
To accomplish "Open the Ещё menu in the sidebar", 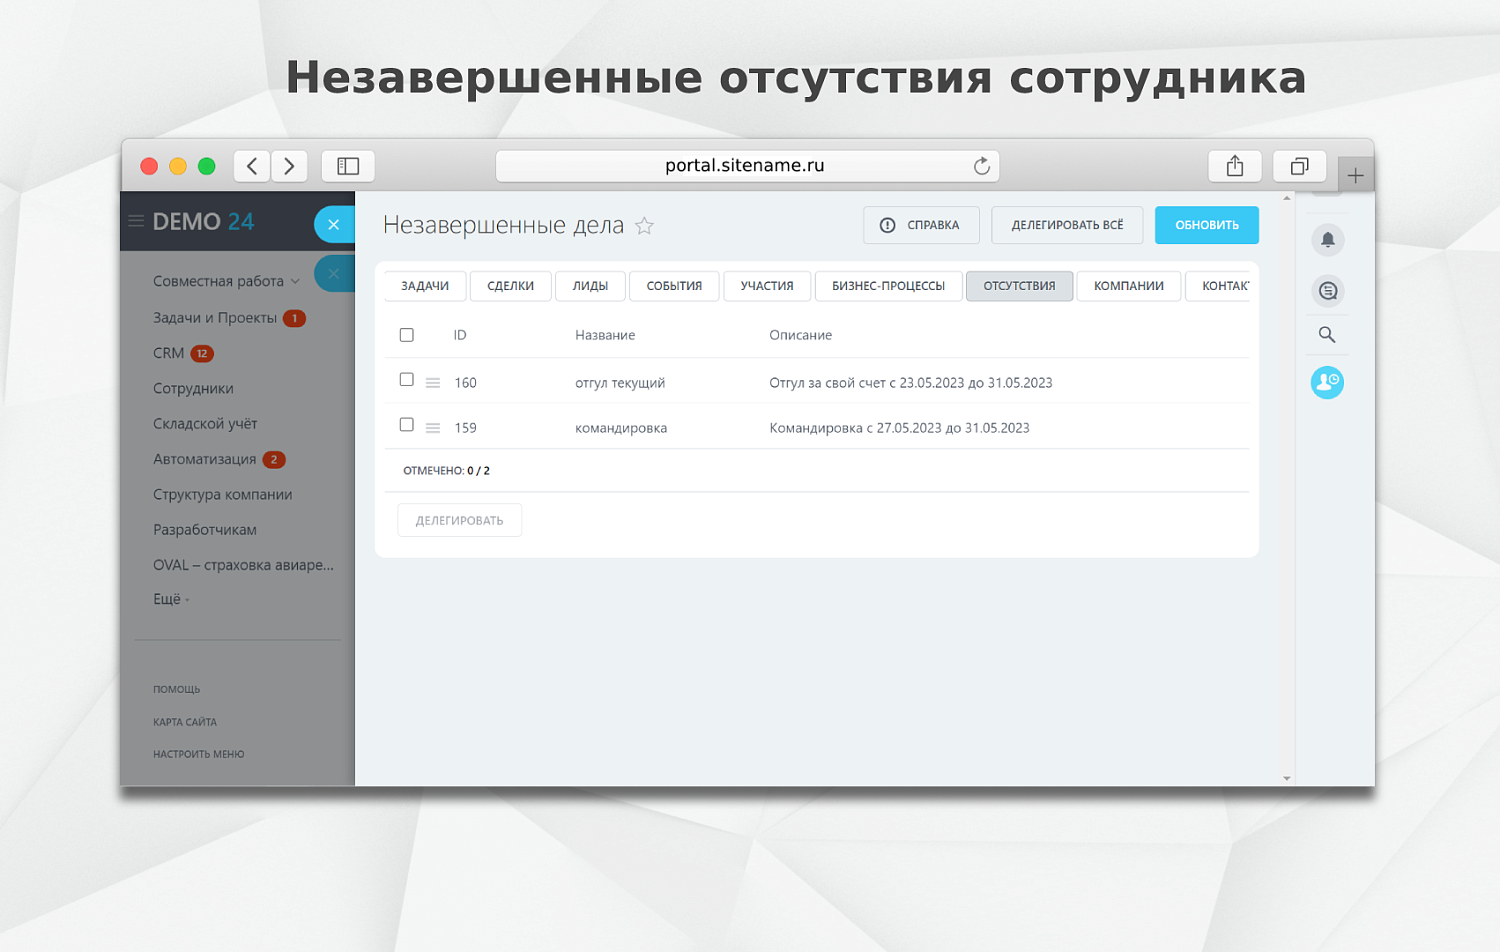I will click(x=166, y=598).
